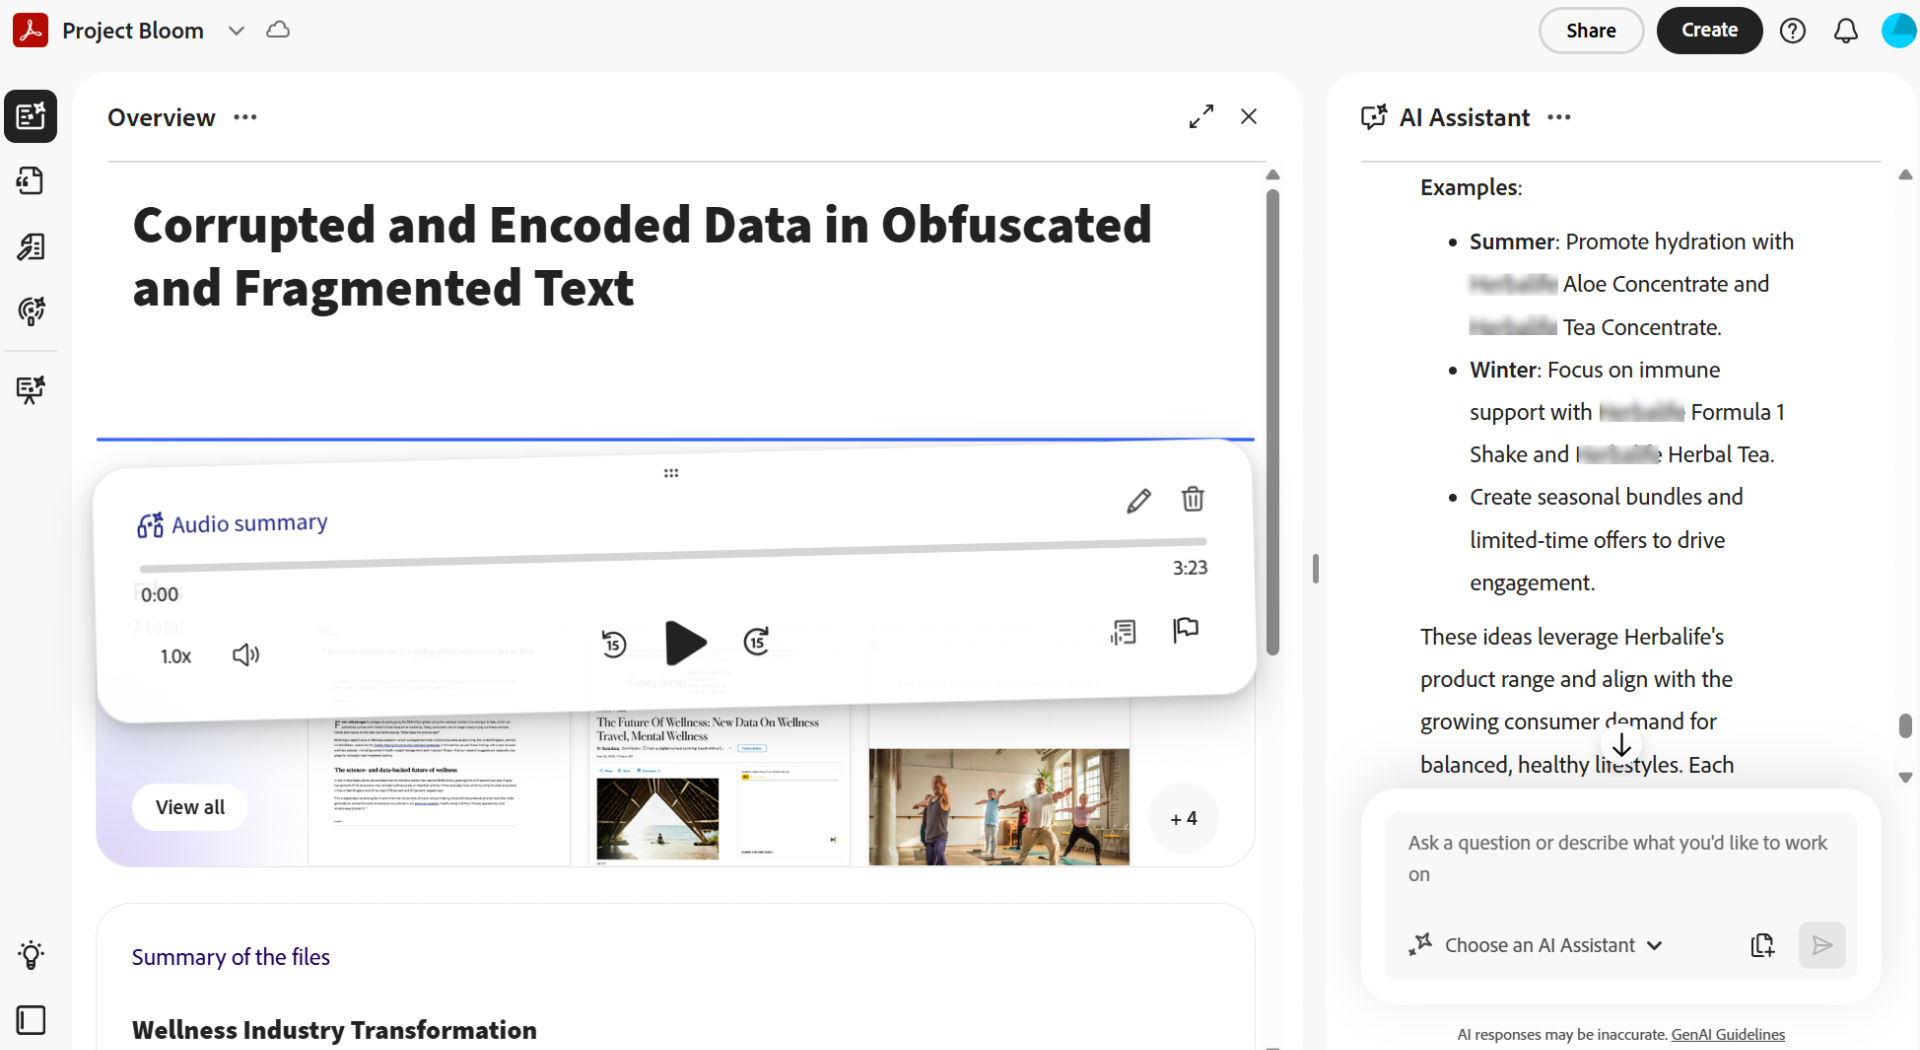This screenshot has width=1920, height=1050.
Task: Collapse the sidebar using the bottom-left panel icon
Action: pos(31,1020)
